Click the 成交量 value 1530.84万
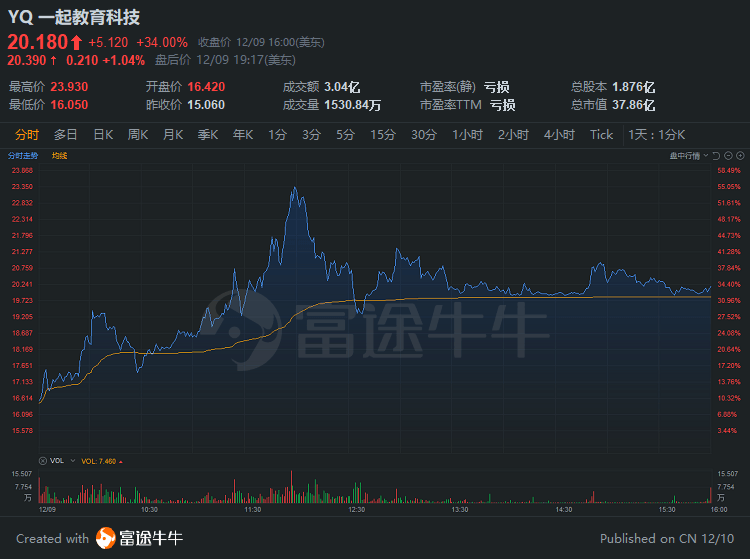This screenshot has width=750, height=559. click(353, 105)
